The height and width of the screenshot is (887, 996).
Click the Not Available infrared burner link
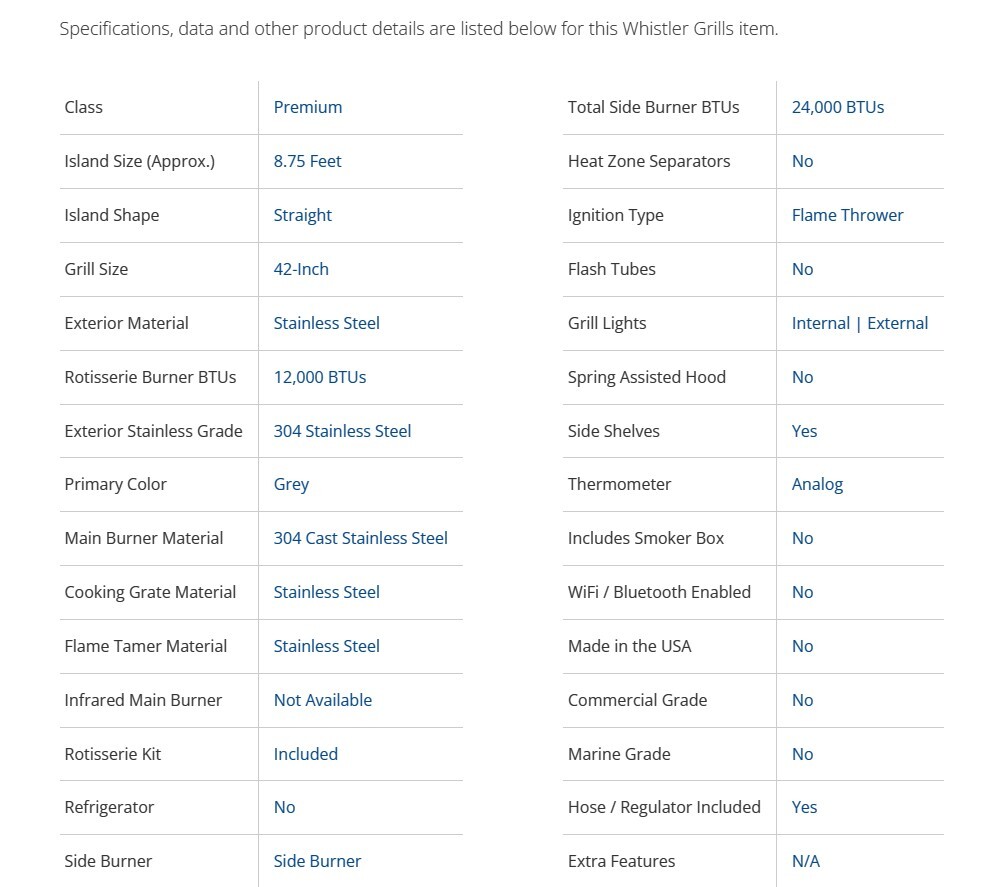[322, 700]
